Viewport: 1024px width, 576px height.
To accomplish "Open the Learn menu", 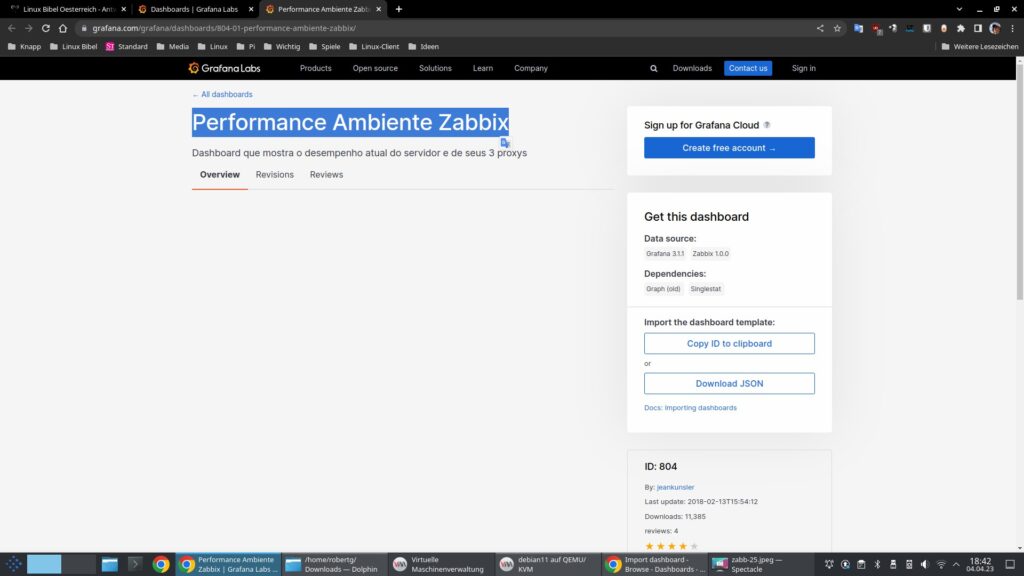I will pyautogui.click(x=483, y=68).
